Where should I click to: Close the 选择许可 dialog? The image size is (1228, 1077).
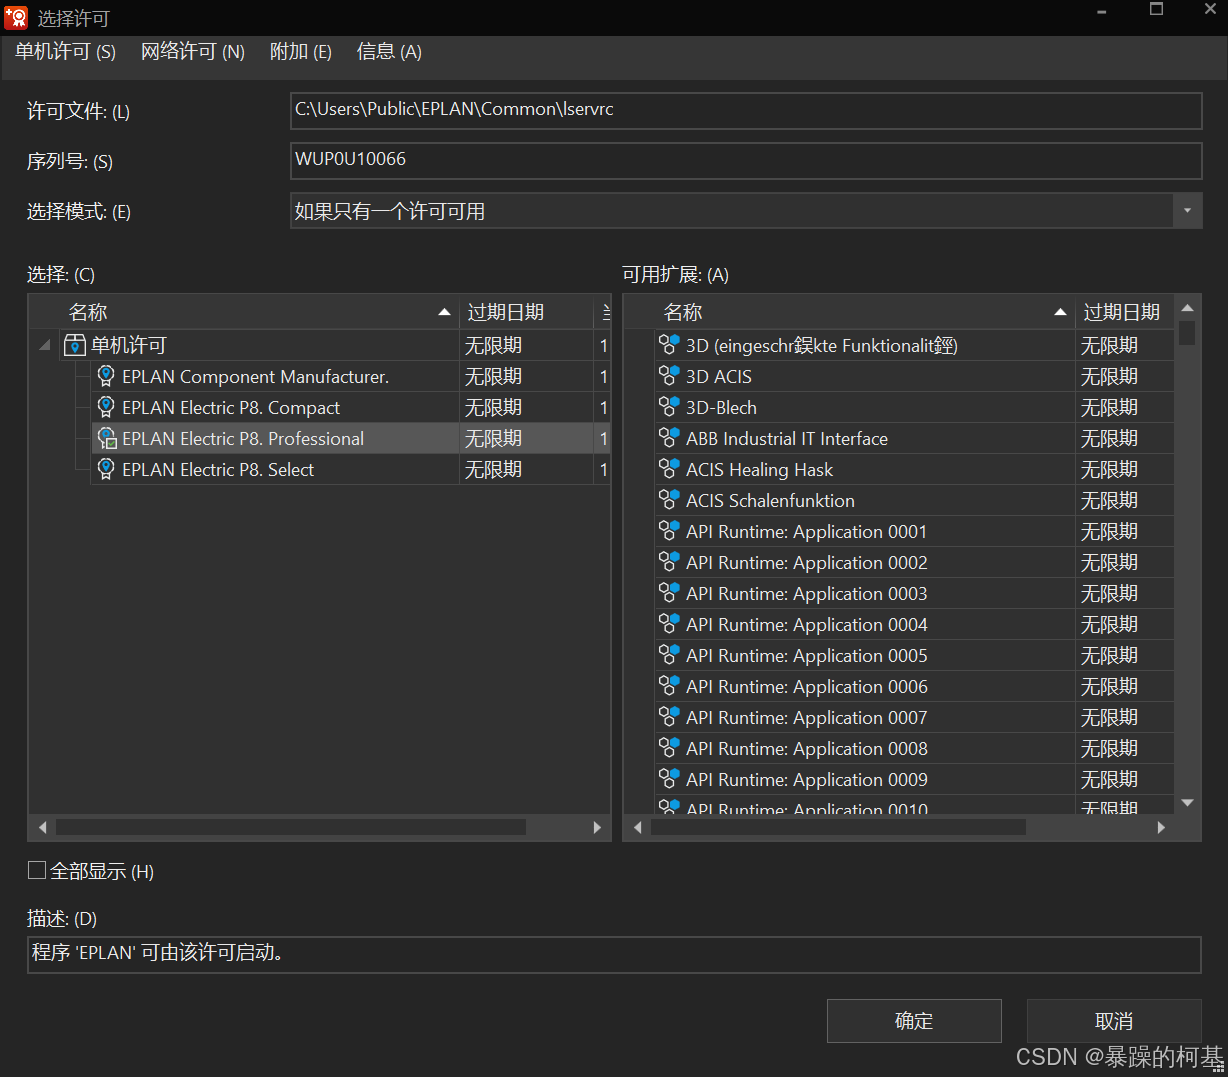(x=1209, y=10)
